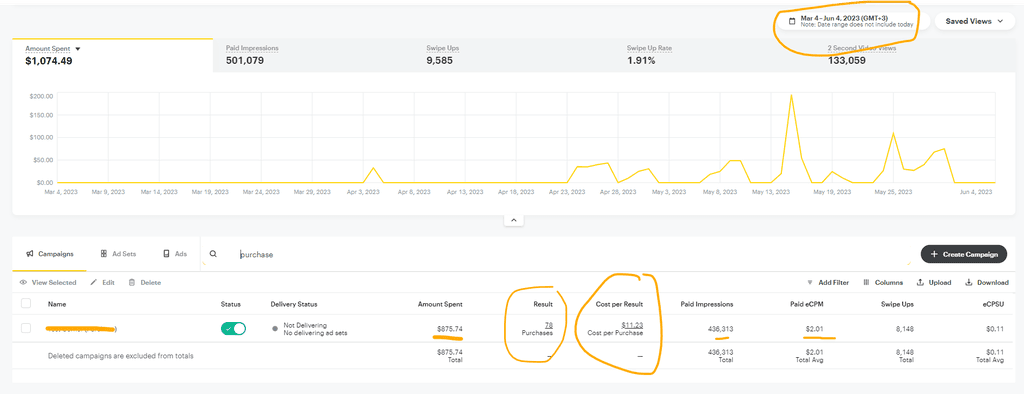Image resolution: width=1024 pixels, height=394 pixels.
Task: Select the campaign row checkbox
Action: pyautogui.click(x=26, y=328)
